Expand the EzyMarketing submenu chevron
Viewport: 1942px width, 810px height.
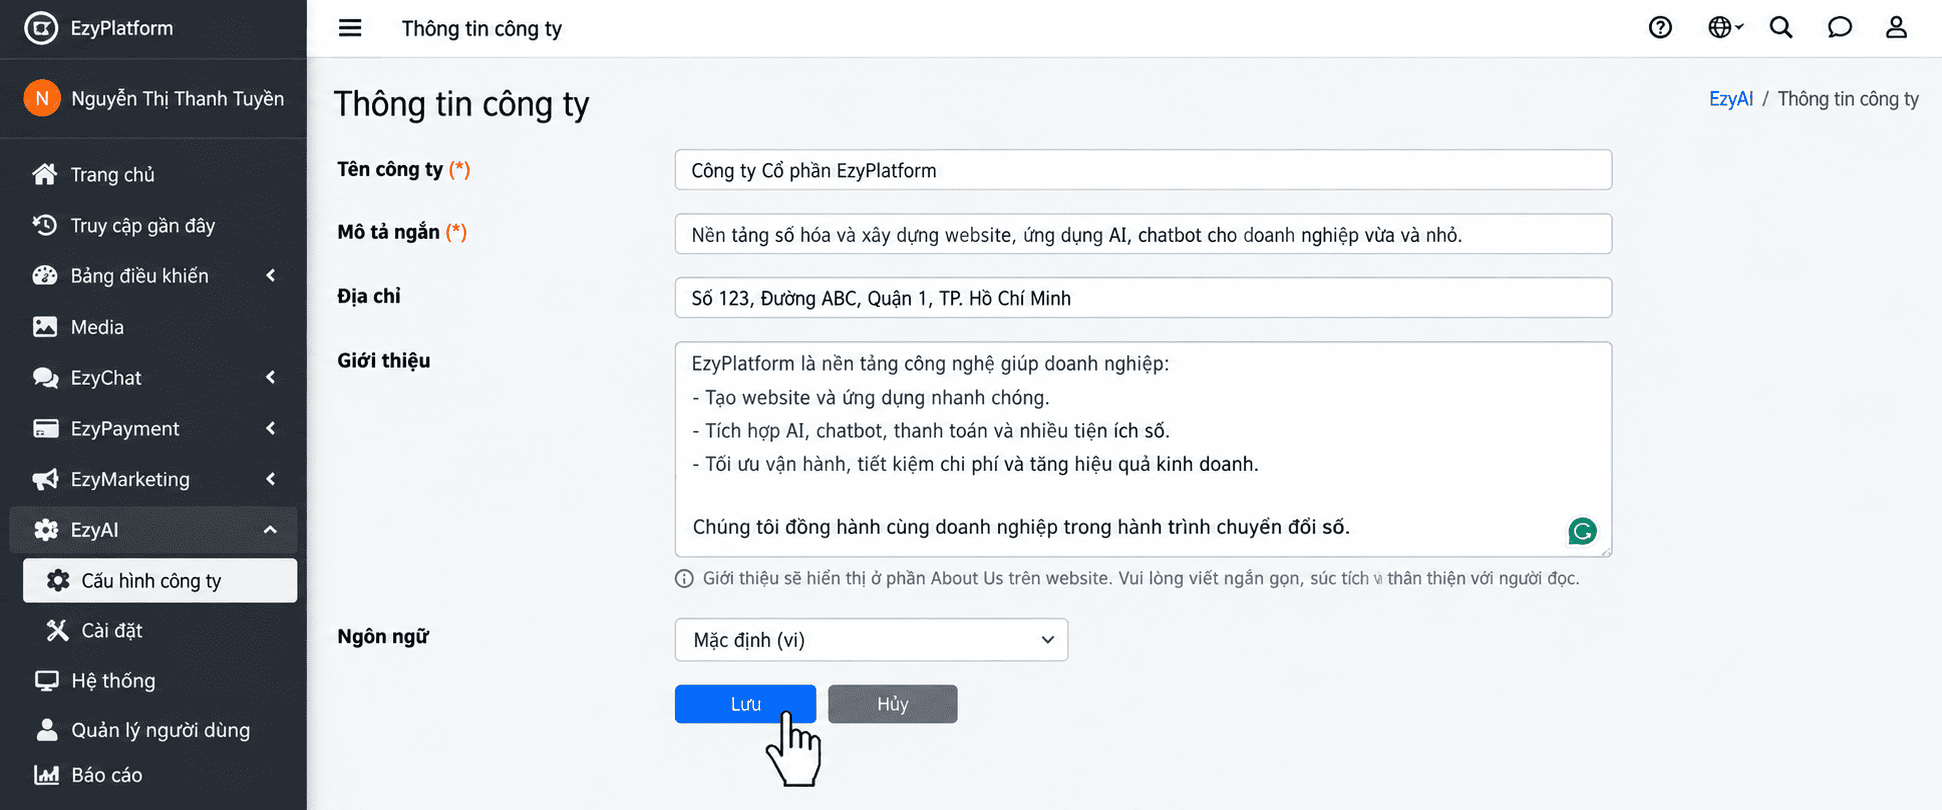coord(271,480)
